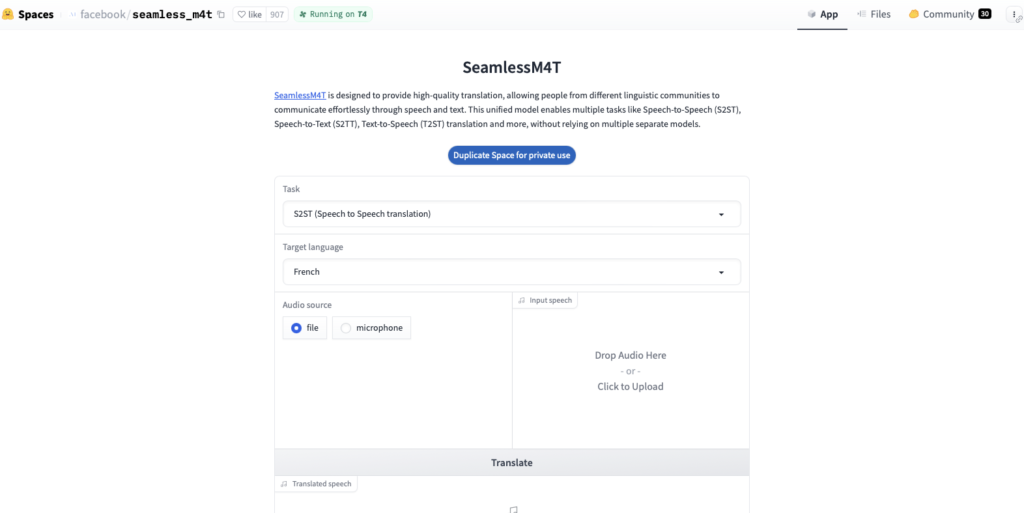Copy the space name with copy icon
This screenshot has height=513, width=1024.
tap(221, 14)
